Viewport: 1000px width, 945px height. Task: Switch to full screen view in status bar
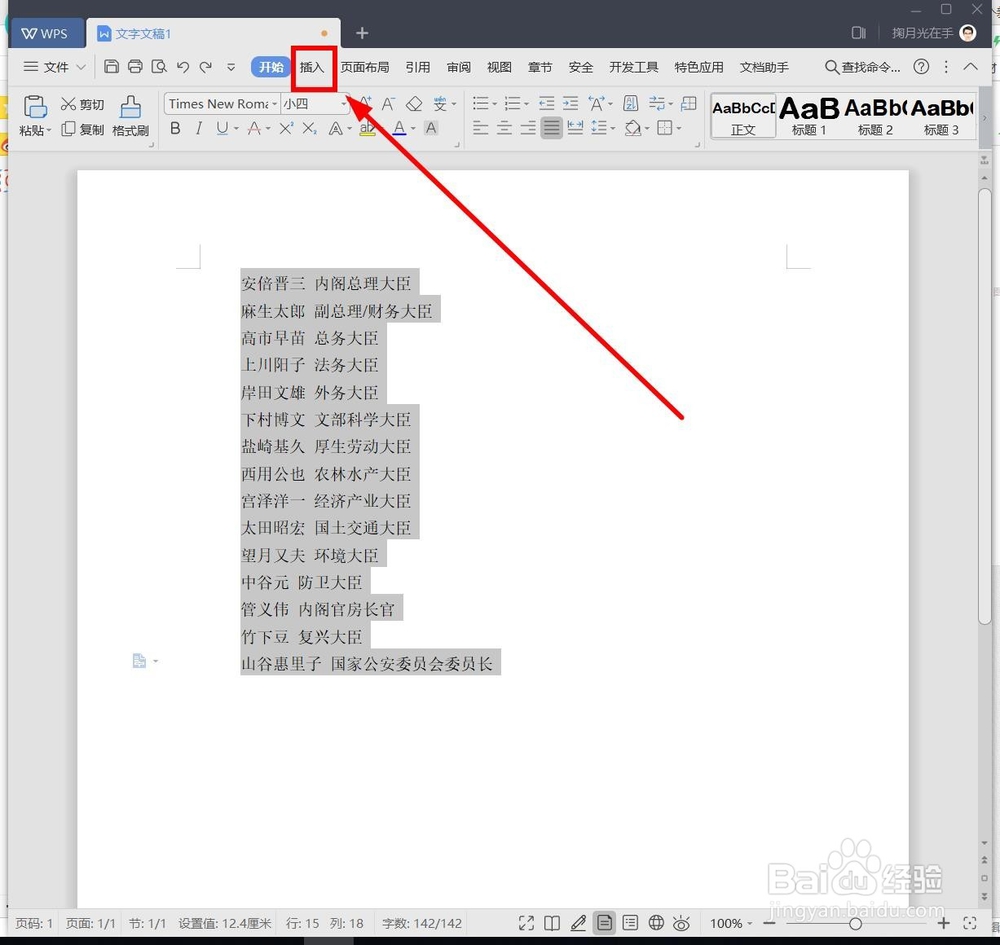click(526, 923)
